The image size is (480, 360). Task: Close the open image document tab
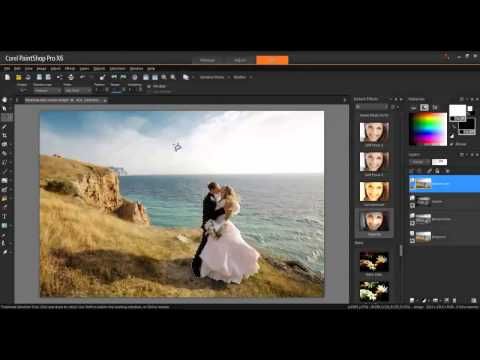coord(105,100)
